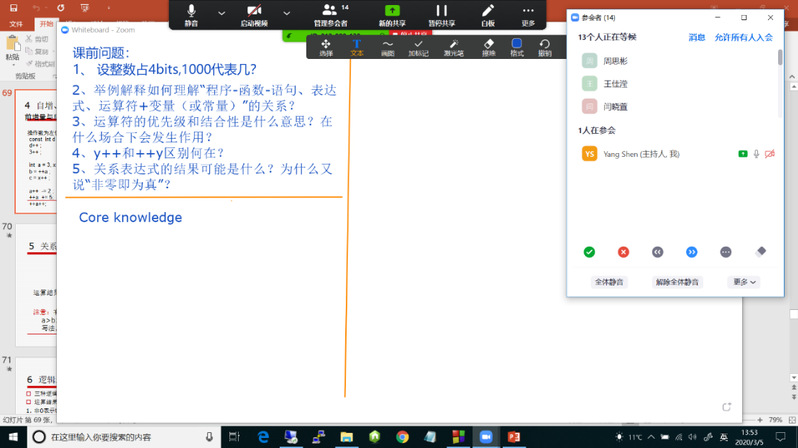Activate the laser pointer (激光笔) tool

point(453,46)
